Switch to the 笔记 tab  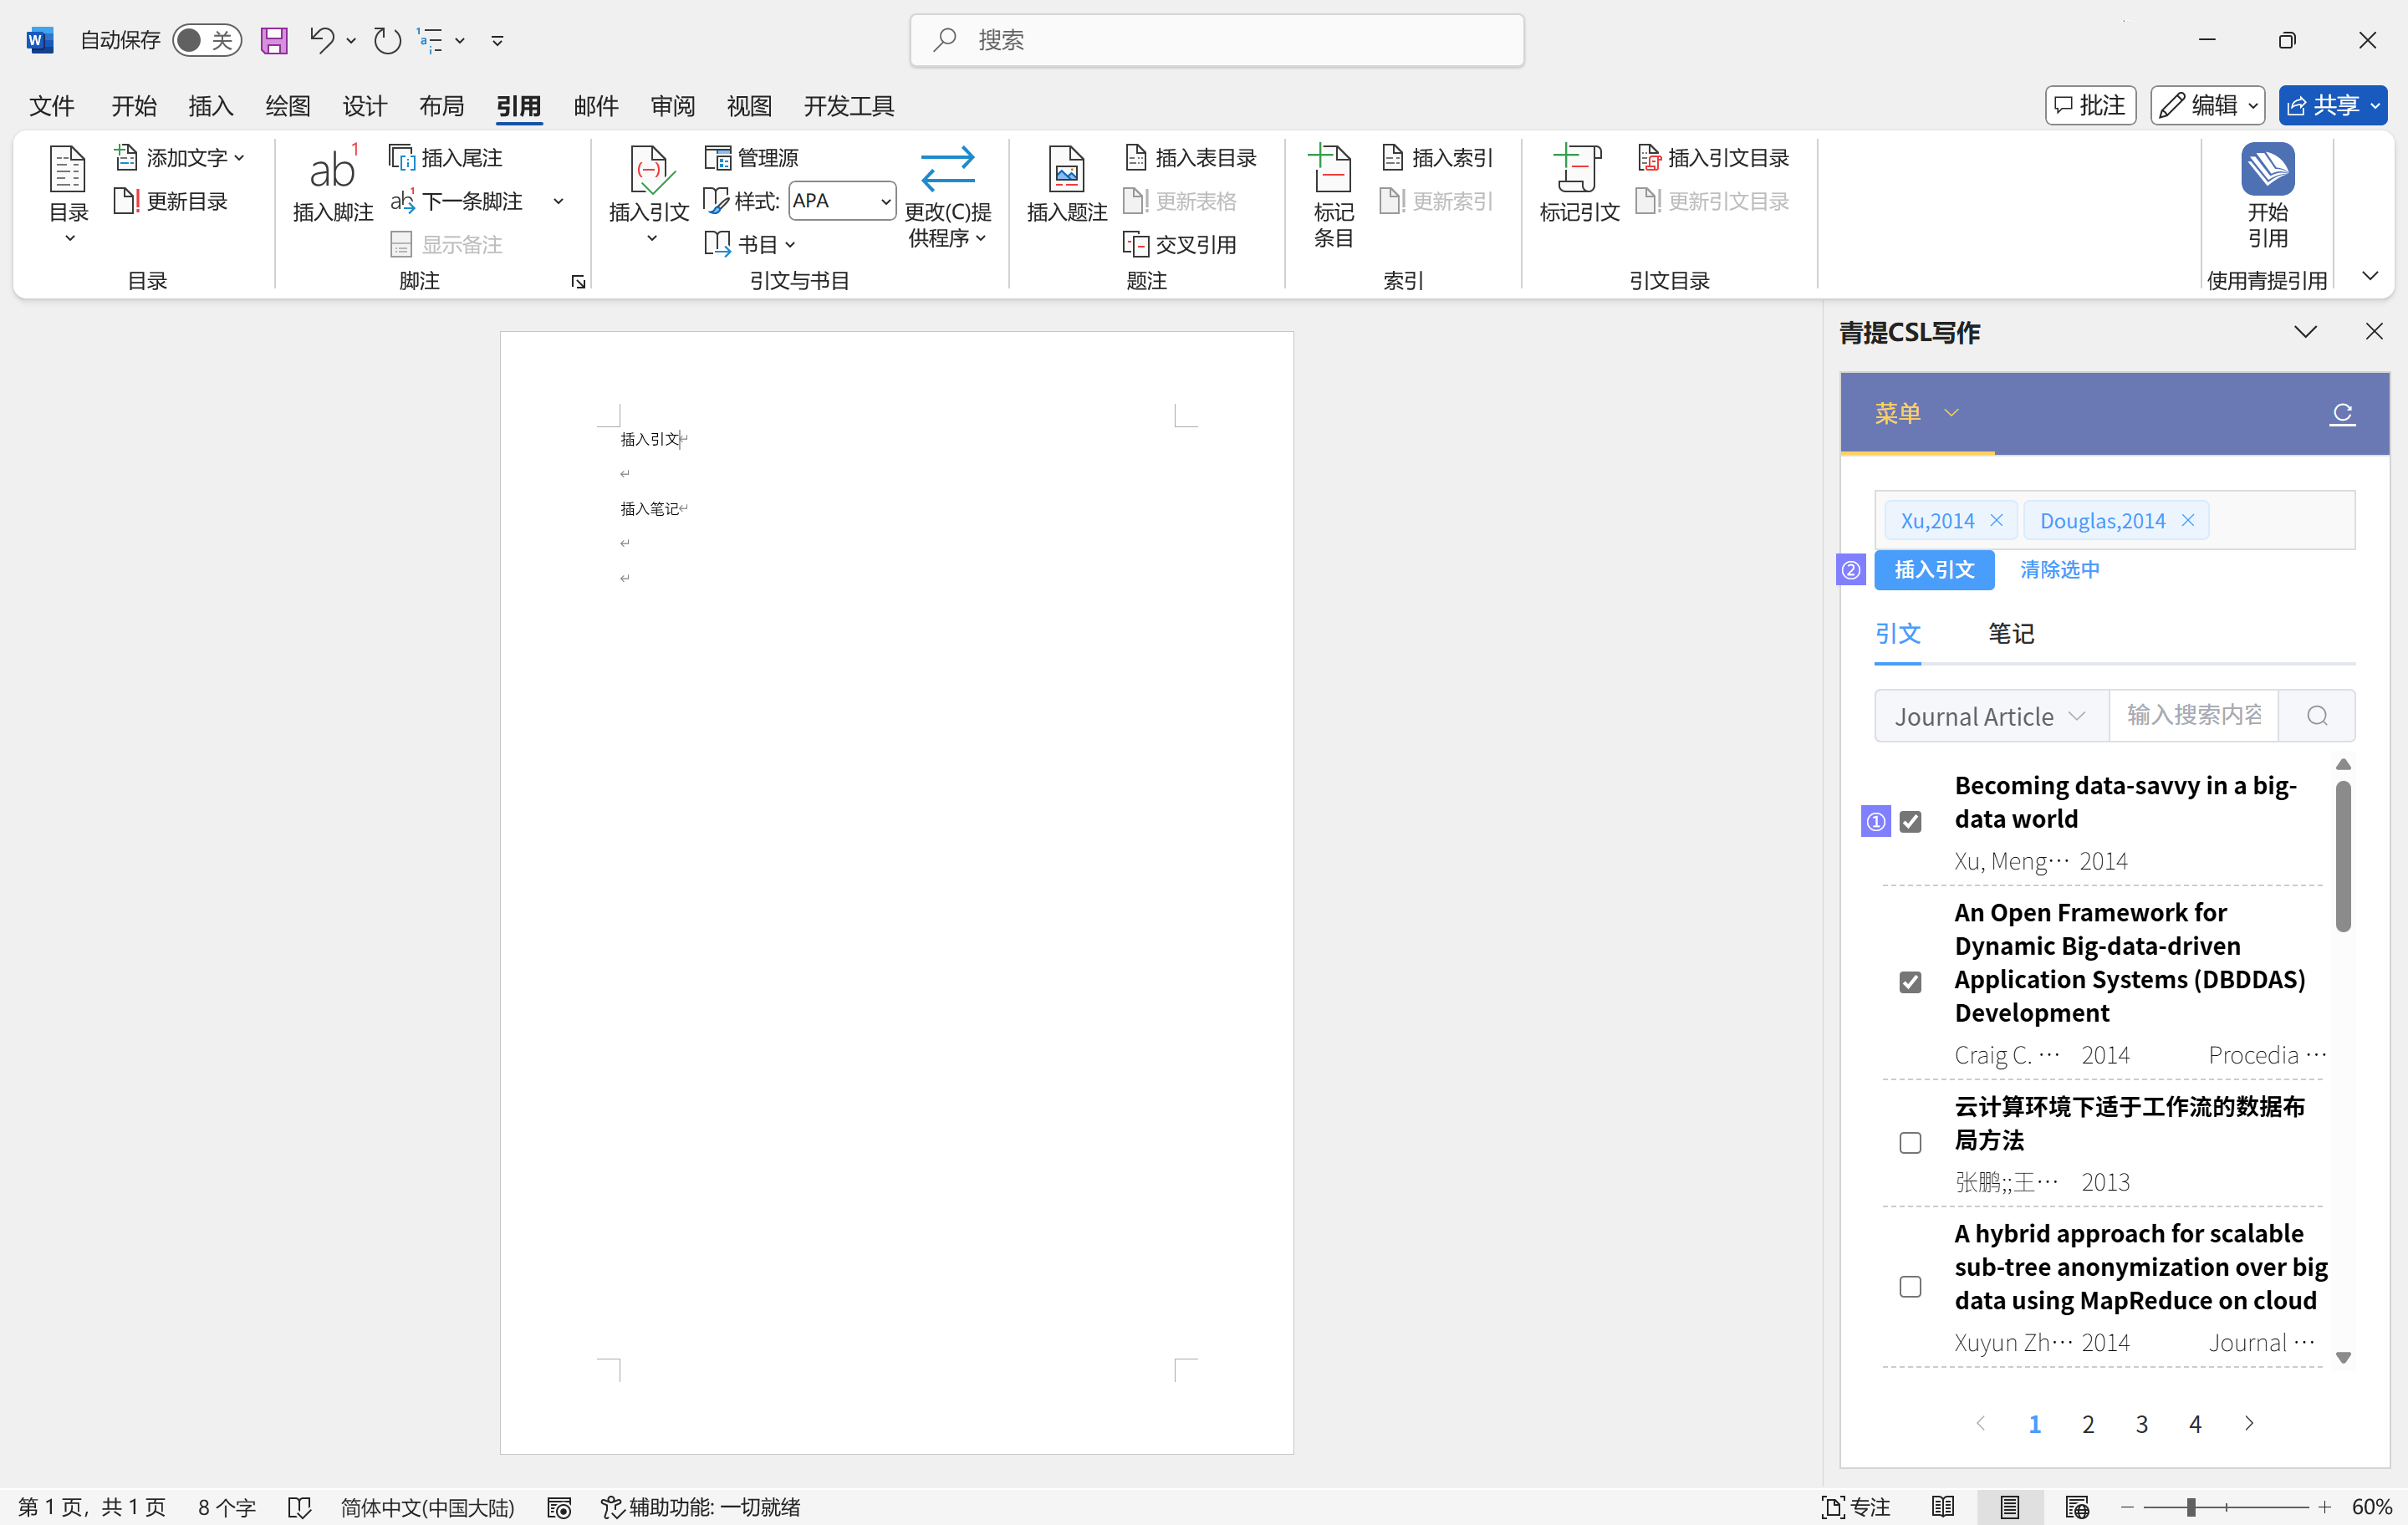pyautogui.click(x=2010, y=633)
